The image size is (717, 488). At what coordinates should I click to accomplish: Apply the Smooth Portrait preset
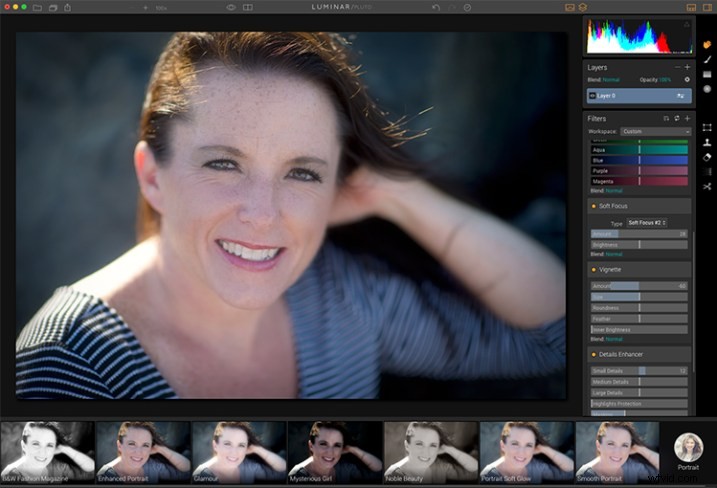[617, 452]
